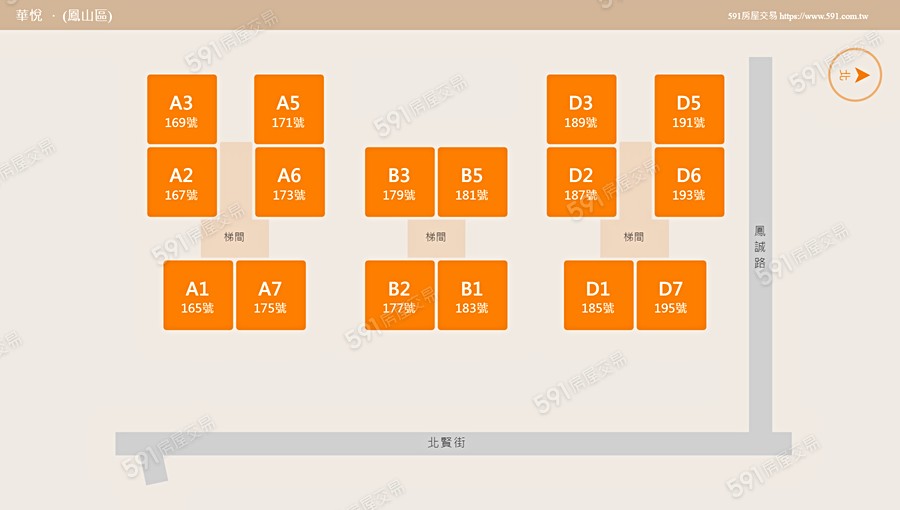Choose unit D6 at 193號

(689, 182)
